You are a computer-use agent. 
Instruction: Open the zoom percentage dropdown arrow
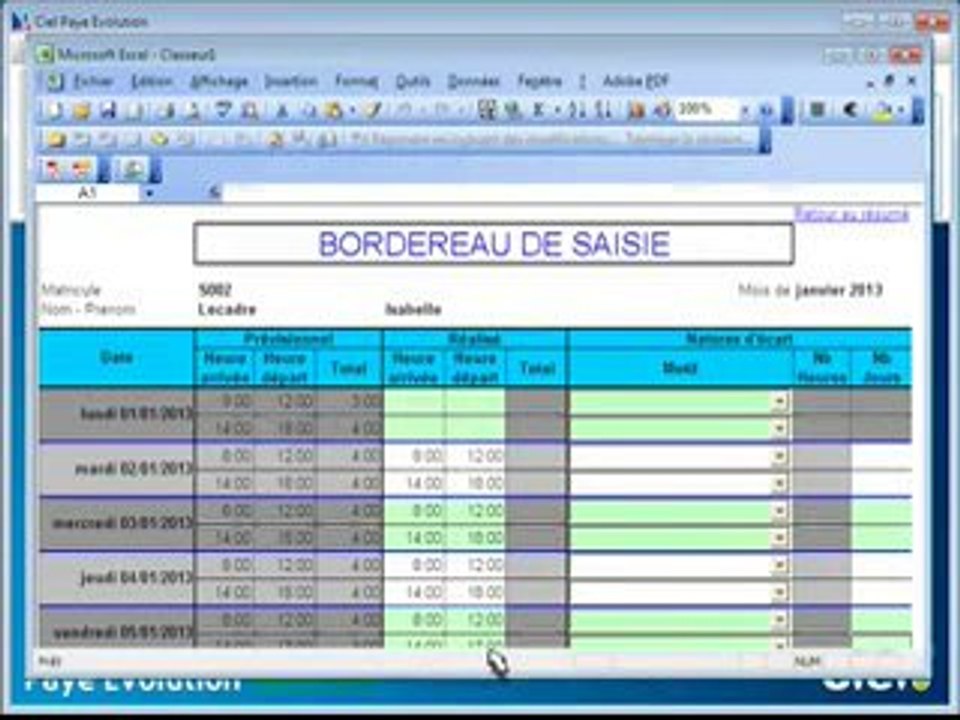click(745, 111)
